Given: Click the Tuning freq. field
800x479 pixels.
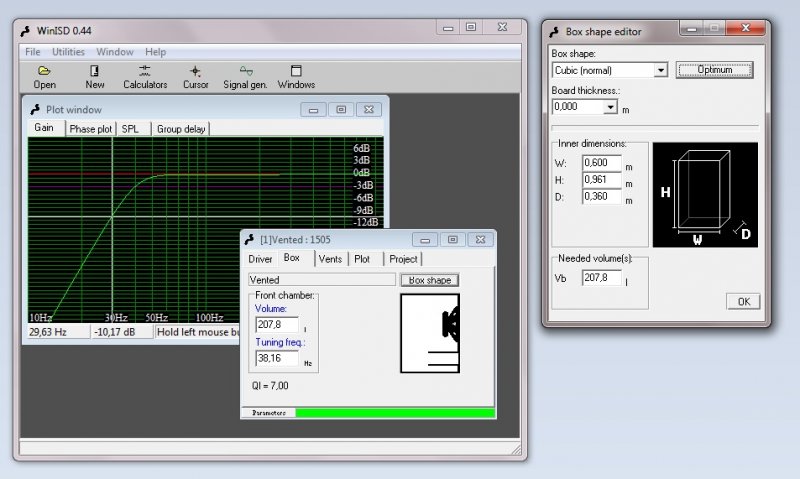Looking at the screenshot, I should [277, 358].
